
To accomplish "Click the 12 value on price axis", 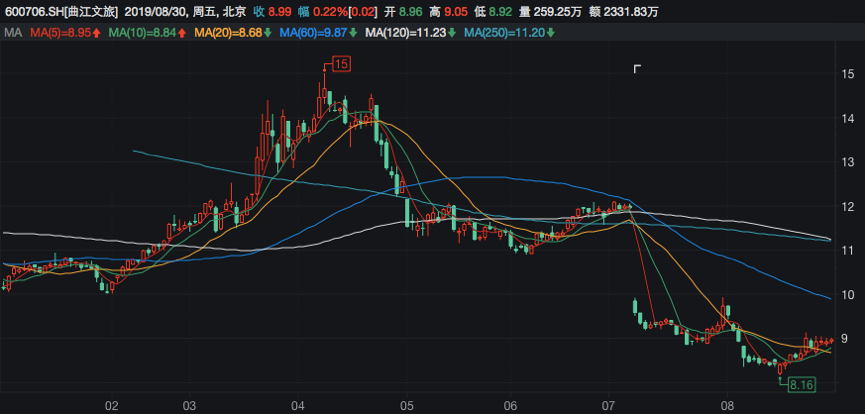I will click(846, 206).
